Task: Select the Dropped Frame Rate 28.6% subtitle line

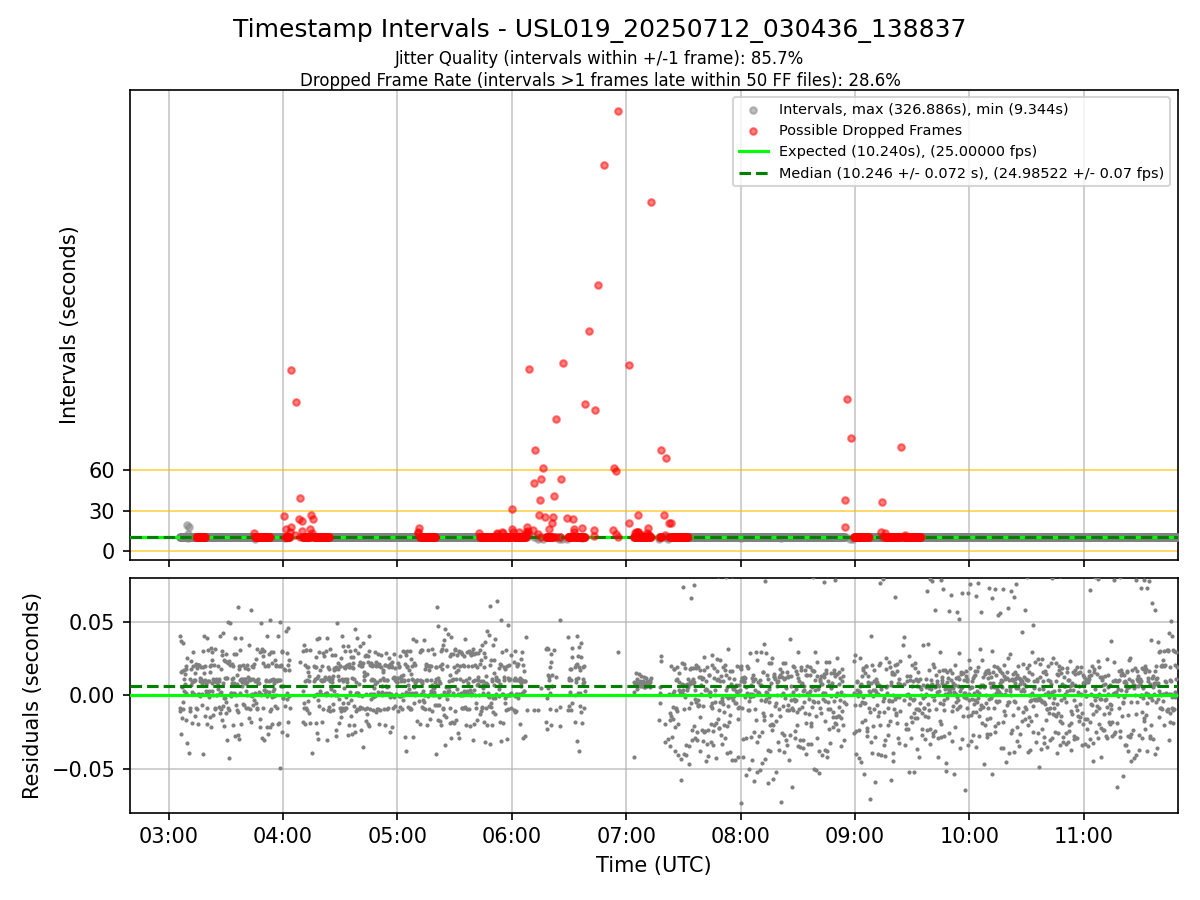Action: (600, 80)
